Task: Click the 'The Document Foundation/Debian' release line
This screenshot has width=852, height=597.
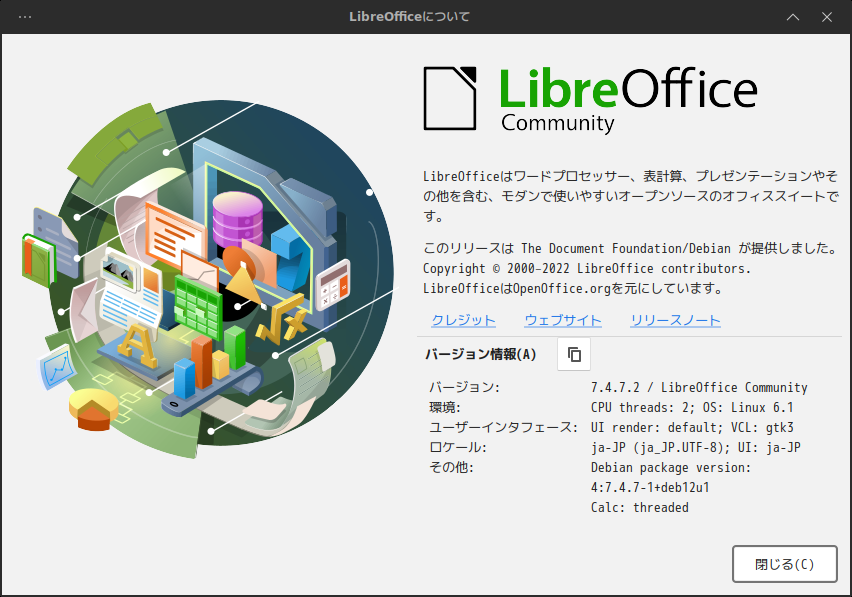Action: pos(630,248)
